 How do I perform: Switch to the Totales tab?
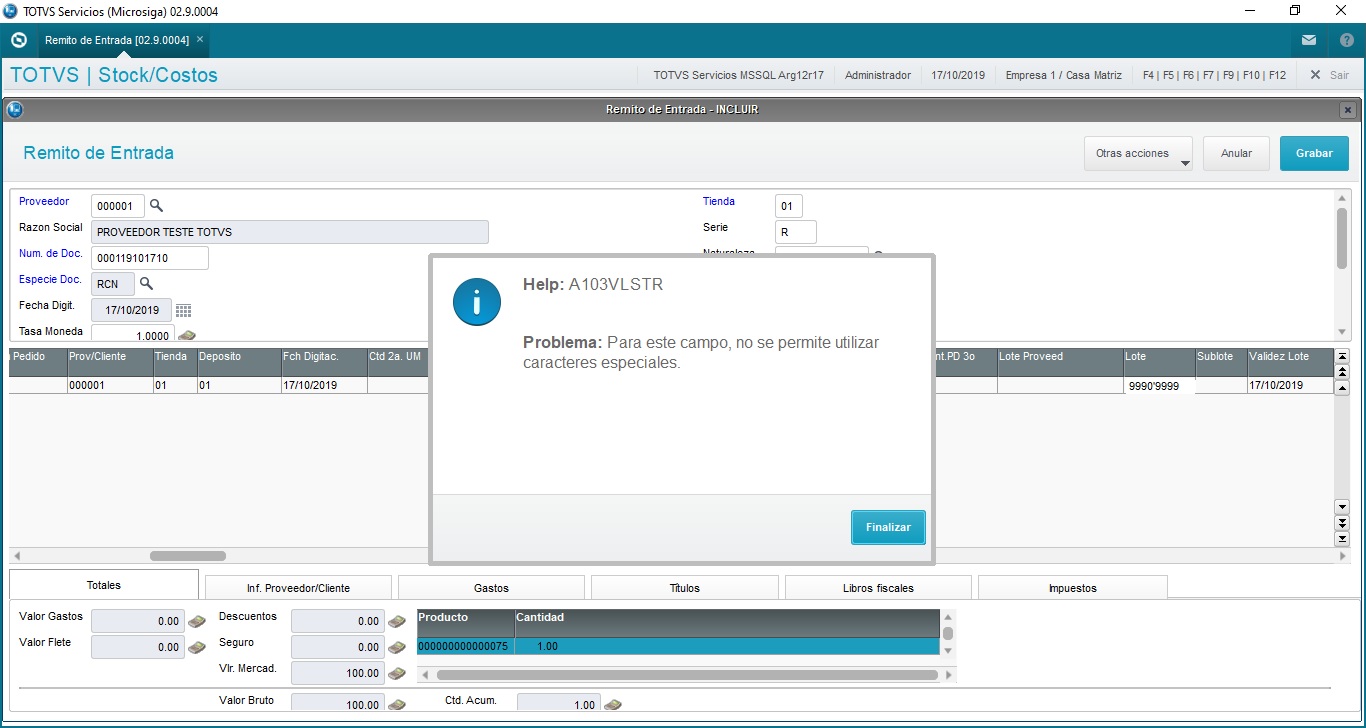tap(104, 585)
